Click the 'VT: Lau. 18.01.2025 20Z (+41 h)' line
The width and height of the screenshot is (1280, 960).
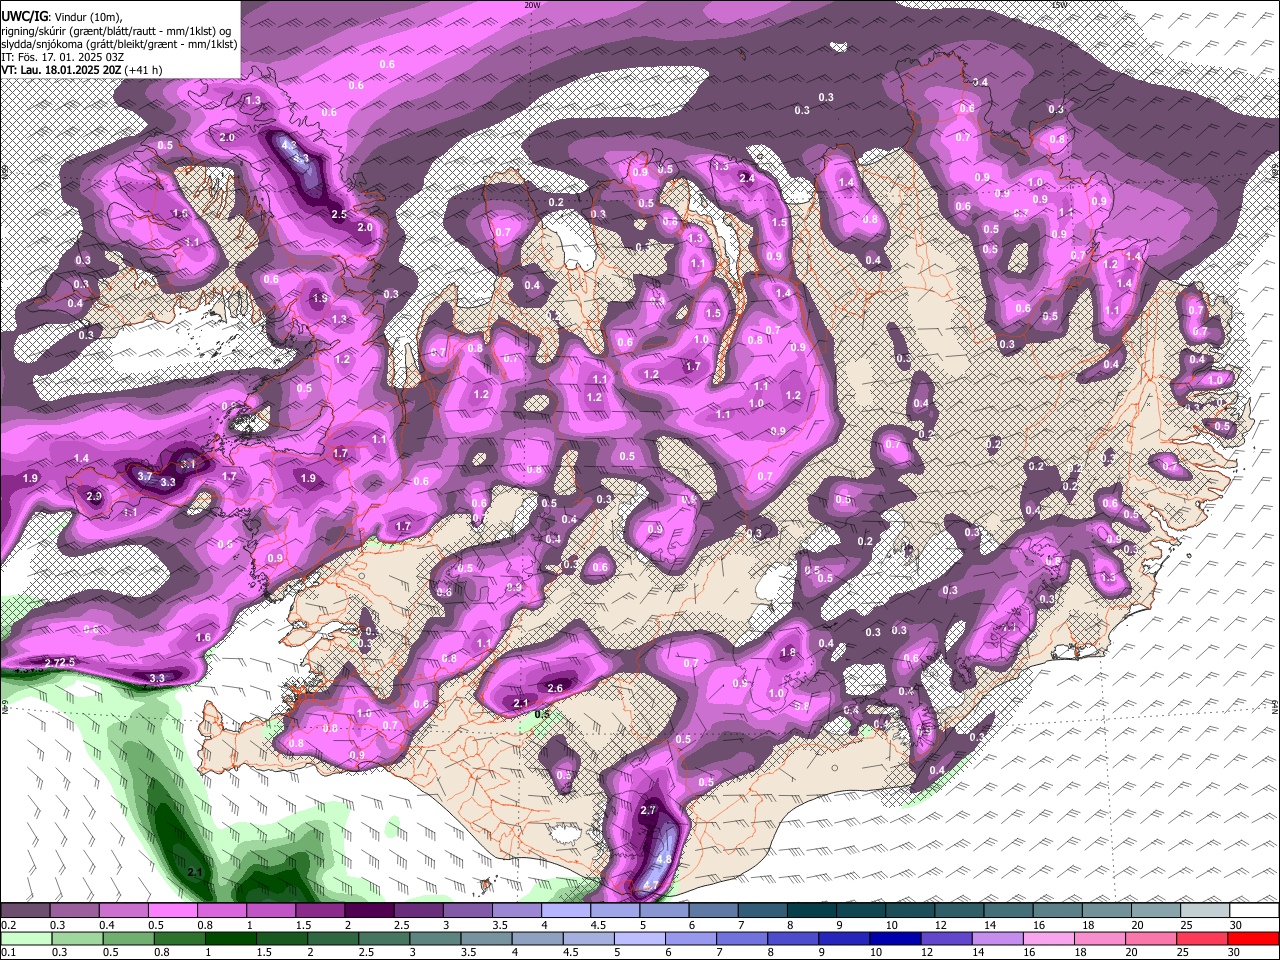82,70
